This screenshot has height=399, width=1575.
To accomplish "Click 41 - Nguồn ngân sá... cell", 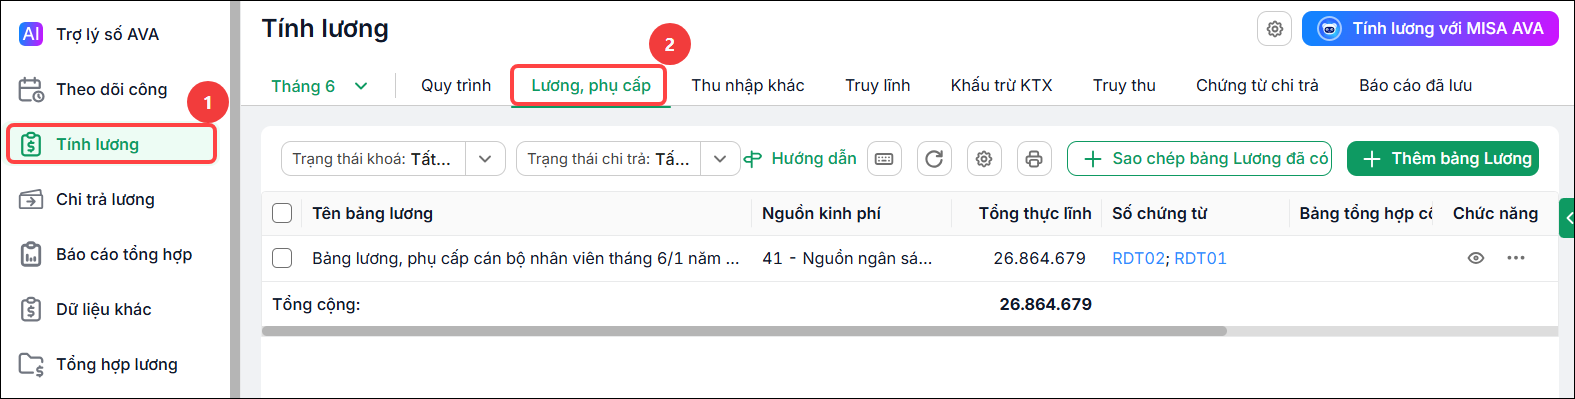I will pos(847,258).
